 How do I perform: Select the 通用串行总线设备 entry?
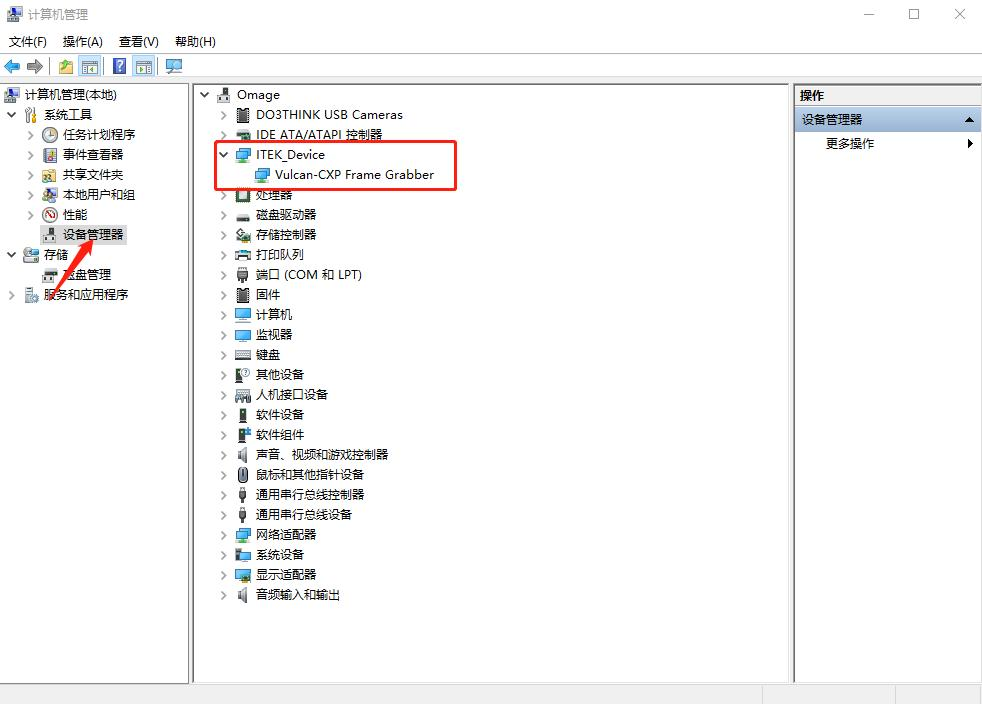pyautogui.click(x=304, y=515)
